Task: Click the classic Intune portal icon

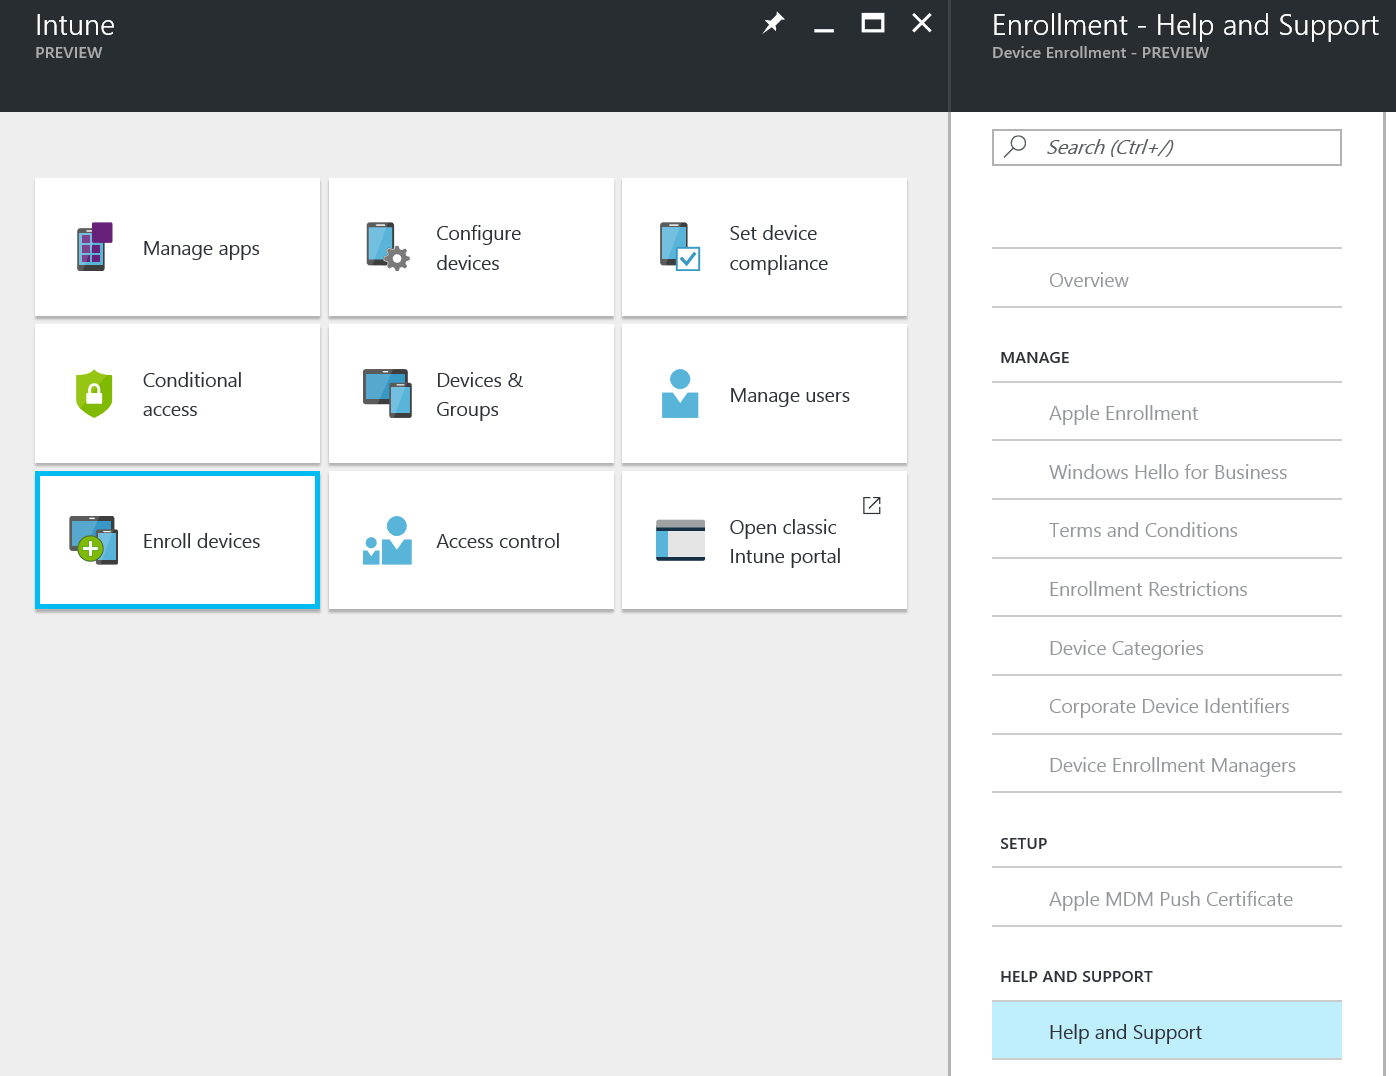Action: [x=680, y=541]
